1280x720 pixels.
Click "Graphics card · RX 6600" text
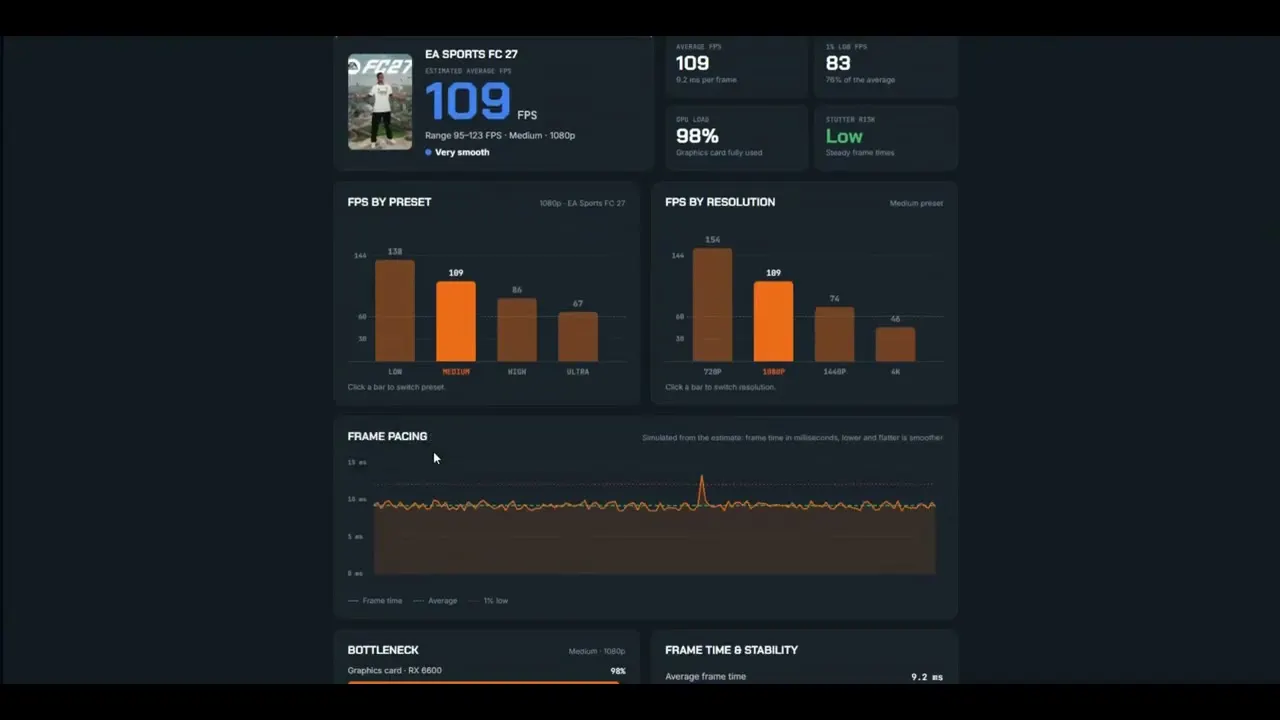(394, 671)
